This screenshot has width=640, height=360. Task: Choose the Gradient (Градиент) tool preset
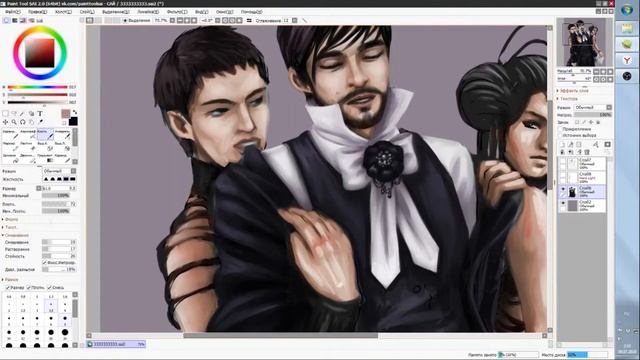tap(45, 158)
